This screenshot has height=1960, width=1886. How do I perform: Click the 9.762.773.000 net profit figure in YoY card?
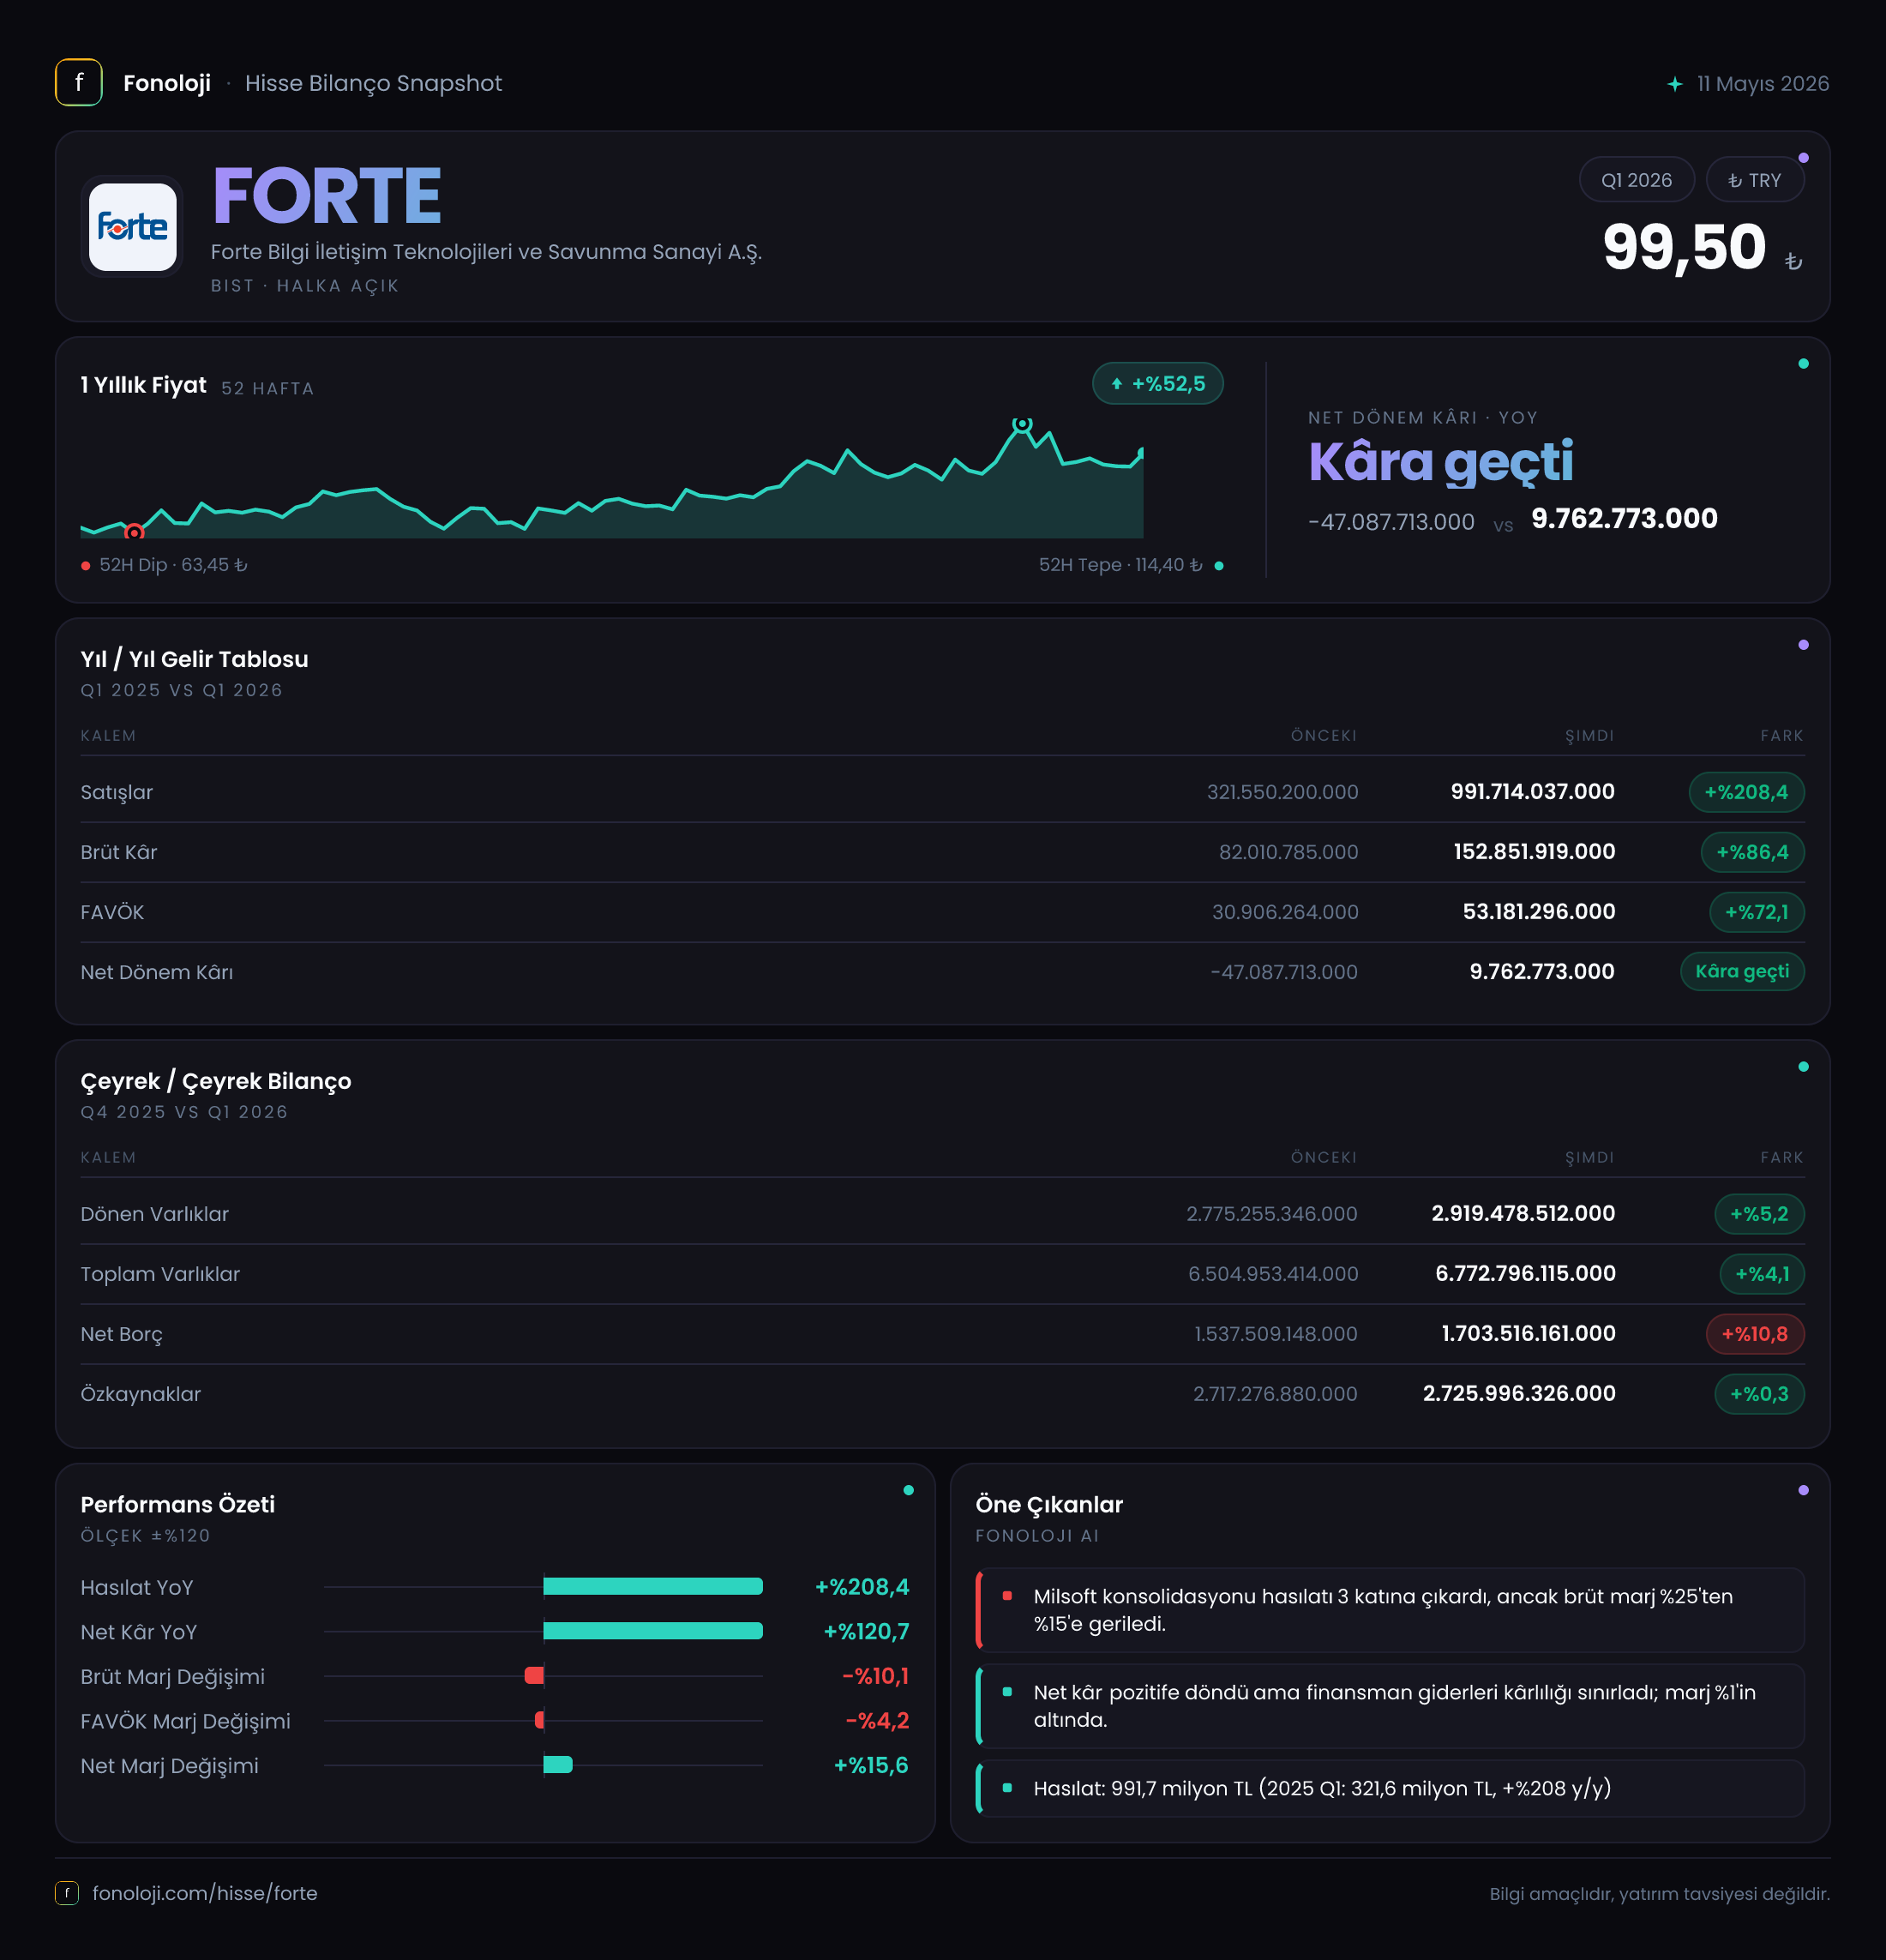(x=1624, y=518)
